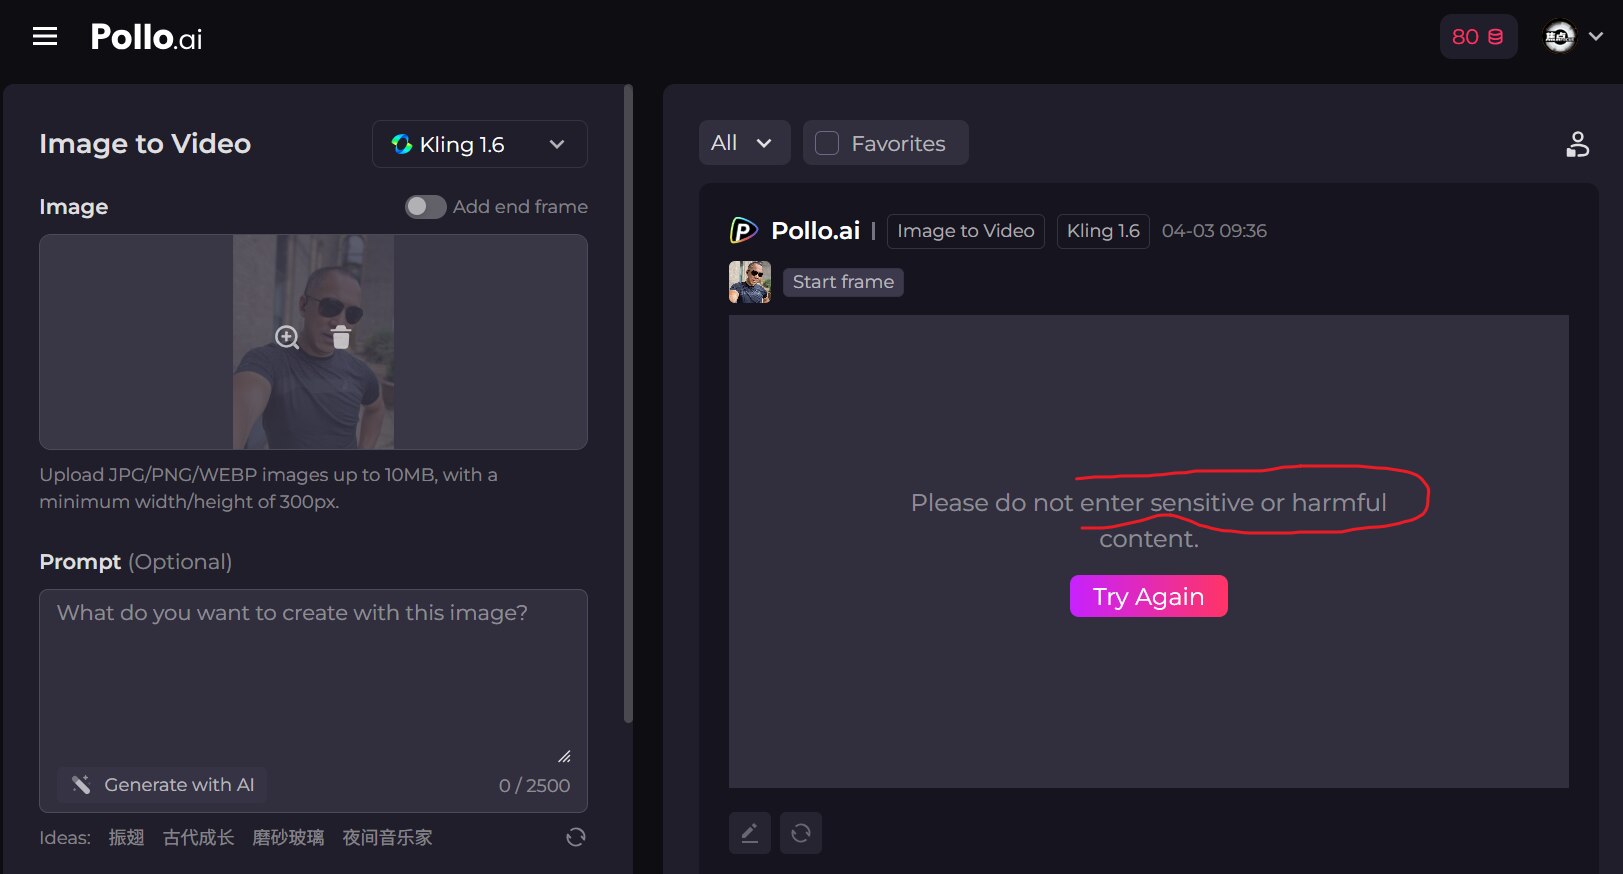1623x874 pixels.
Task: Open the hamburger navigation menu
Action: (45, 37)
